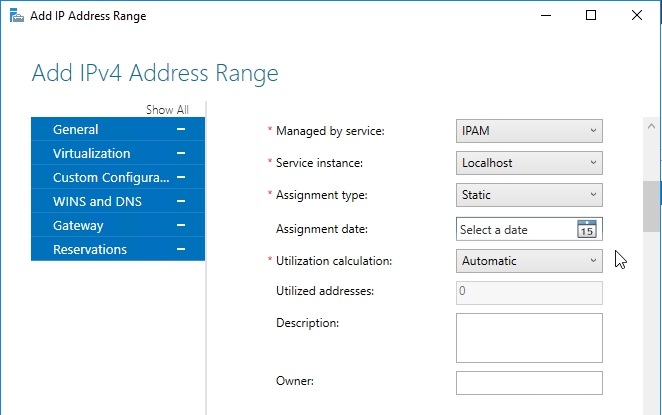Focus the Owner input field
Viewport: 662px width, 415px height.
529,383
